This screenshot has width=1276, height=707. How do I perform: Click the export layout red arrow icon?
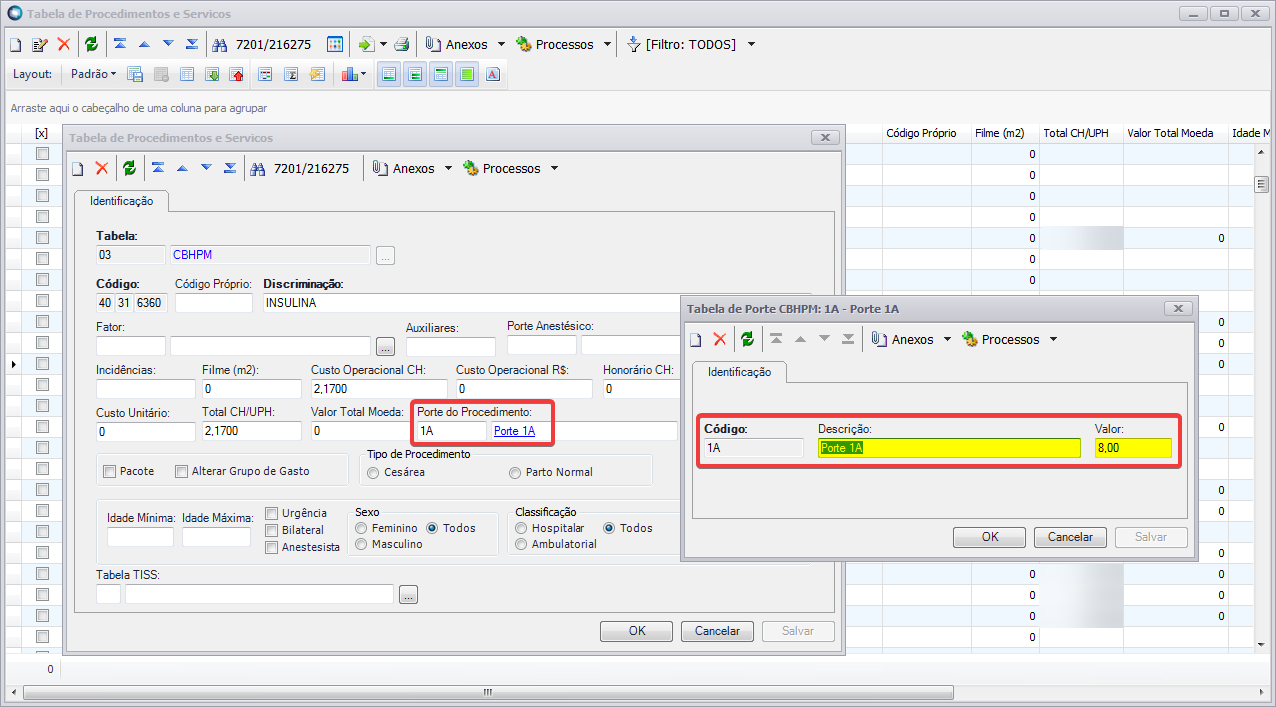point(237,74)
